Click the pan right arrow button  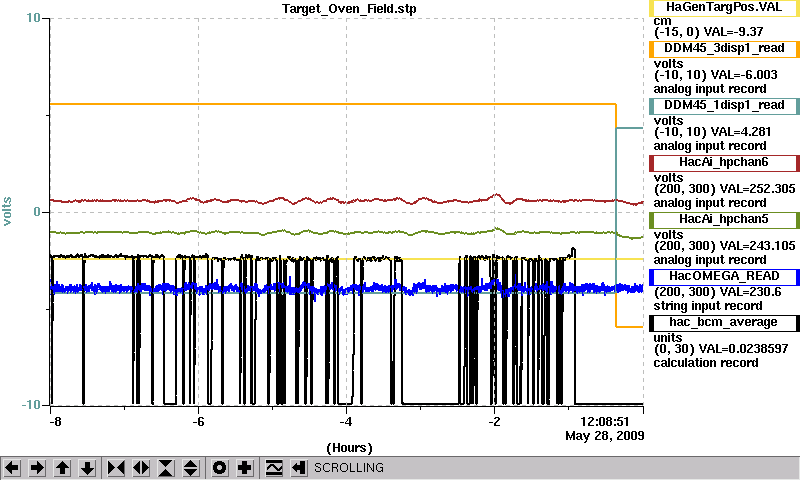[37, 467]
